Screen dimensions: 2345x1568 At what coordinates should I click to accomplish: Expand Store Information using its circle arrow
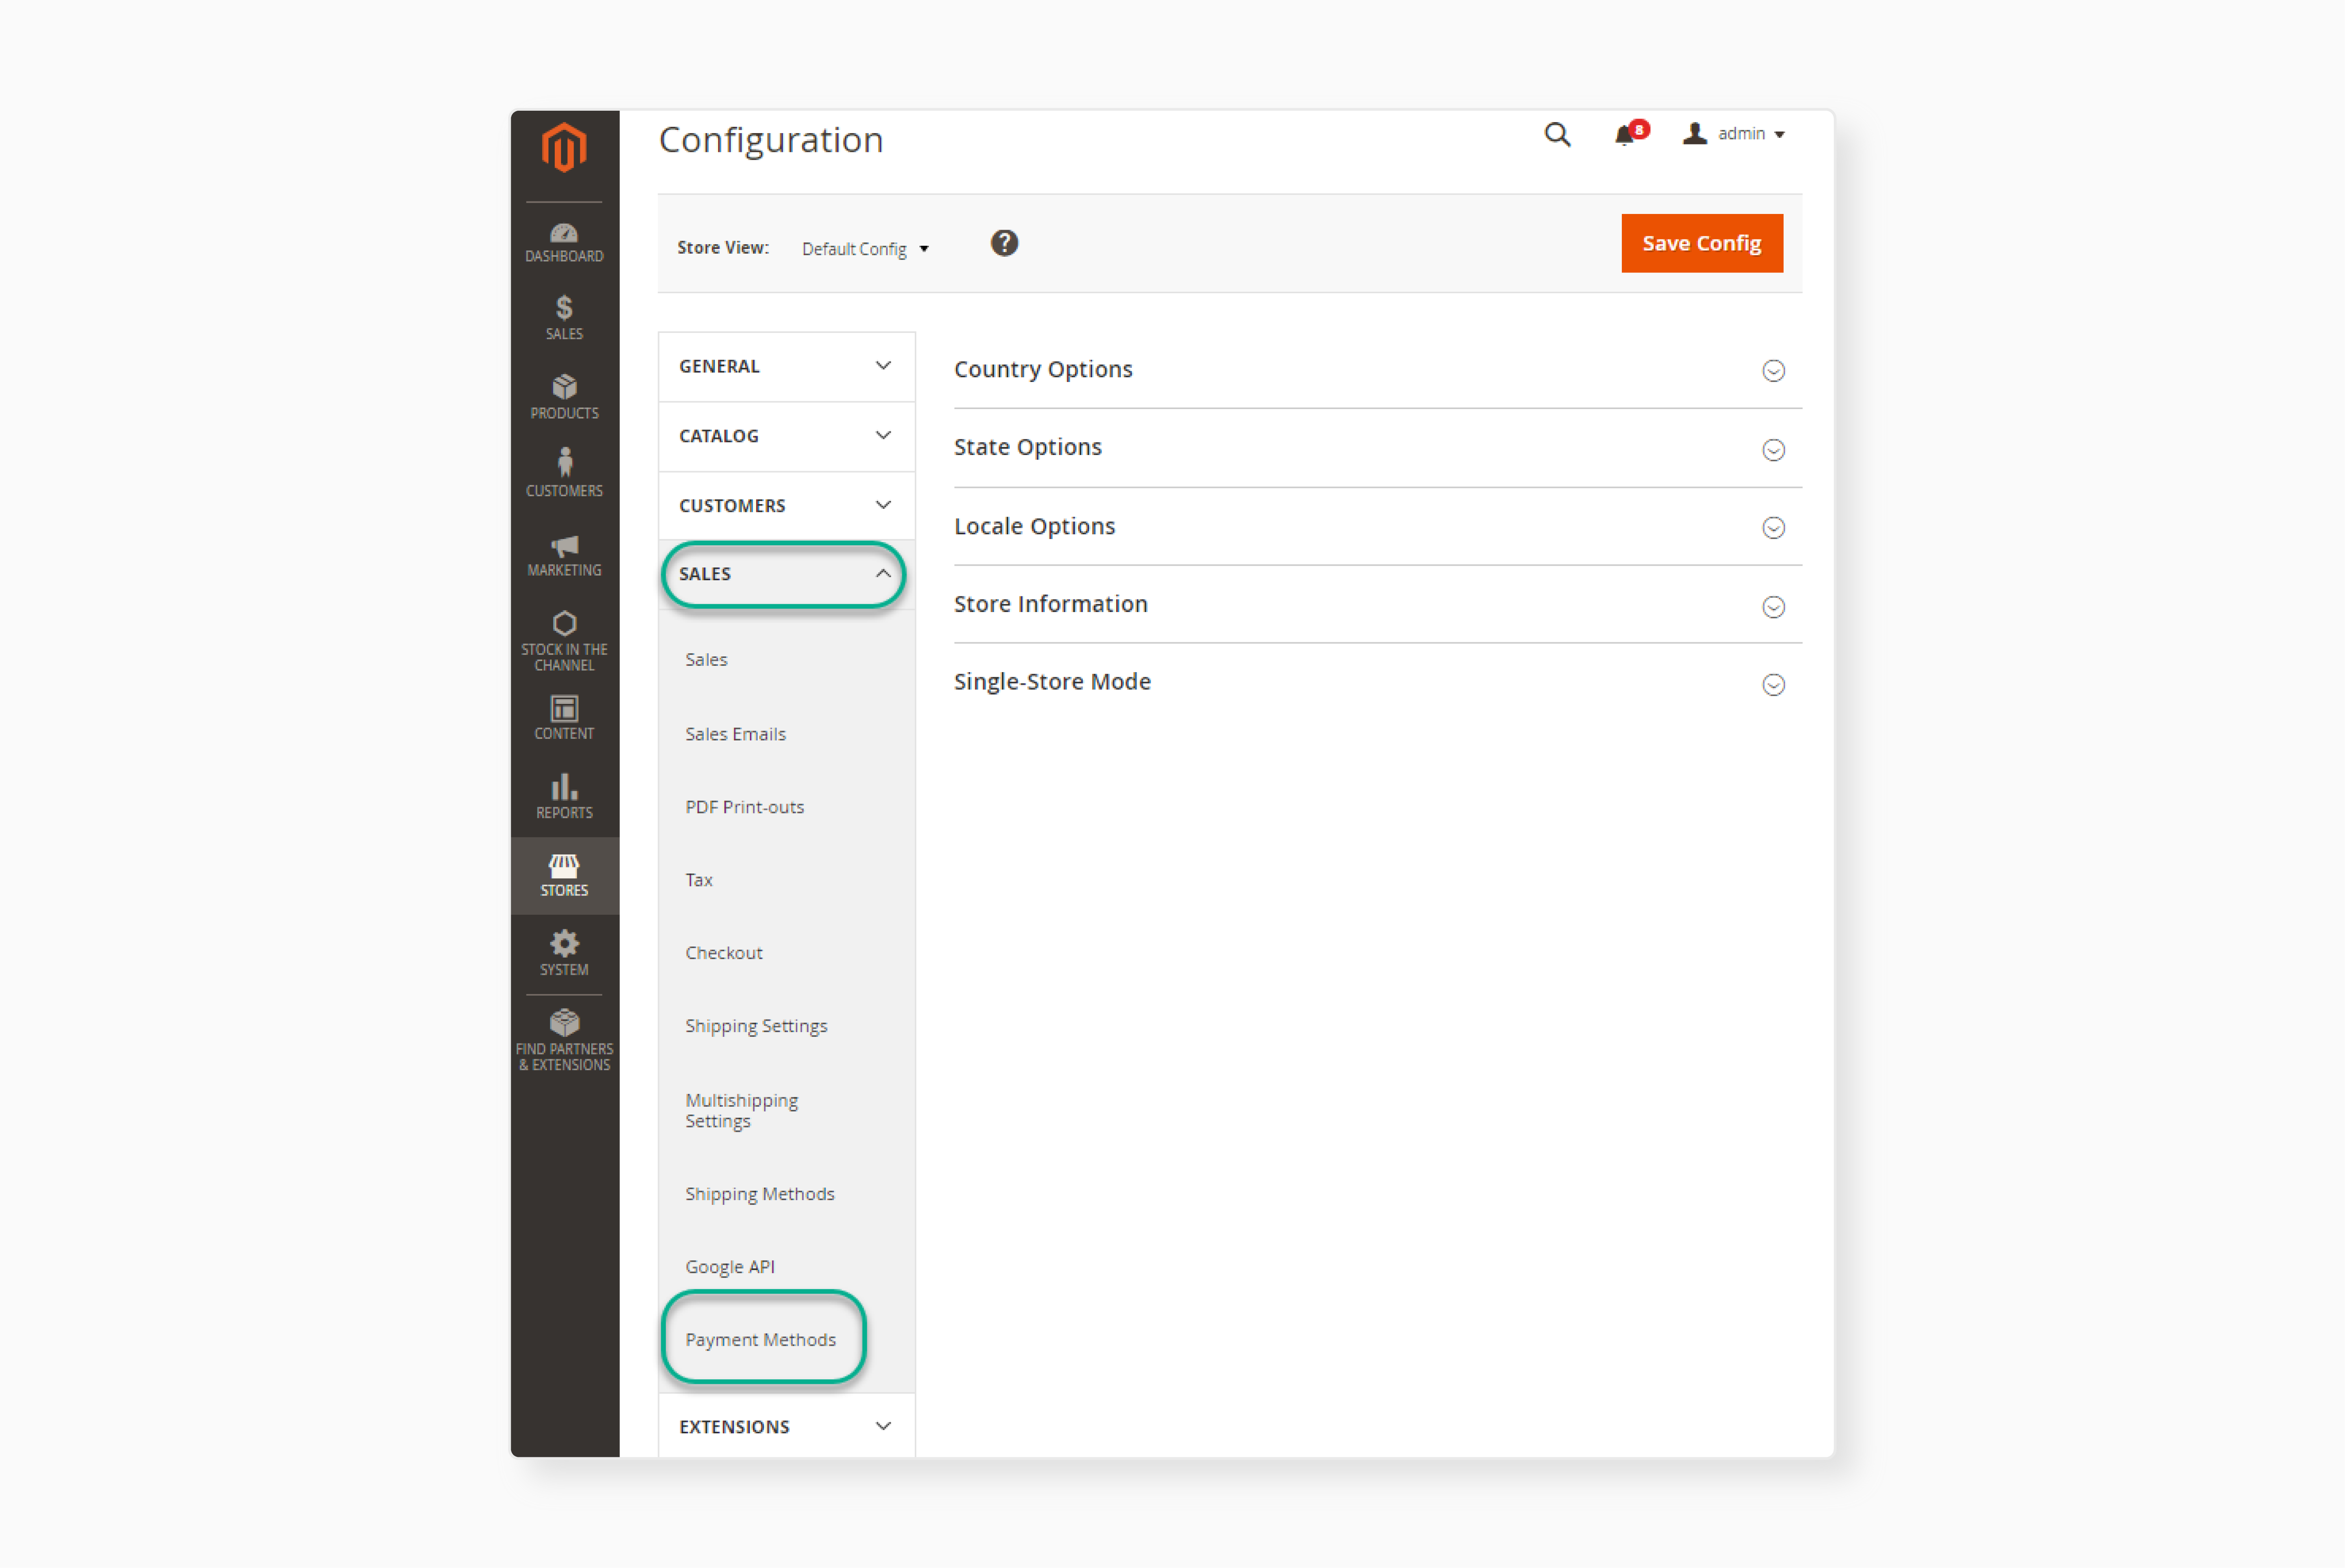point(1773,607)
